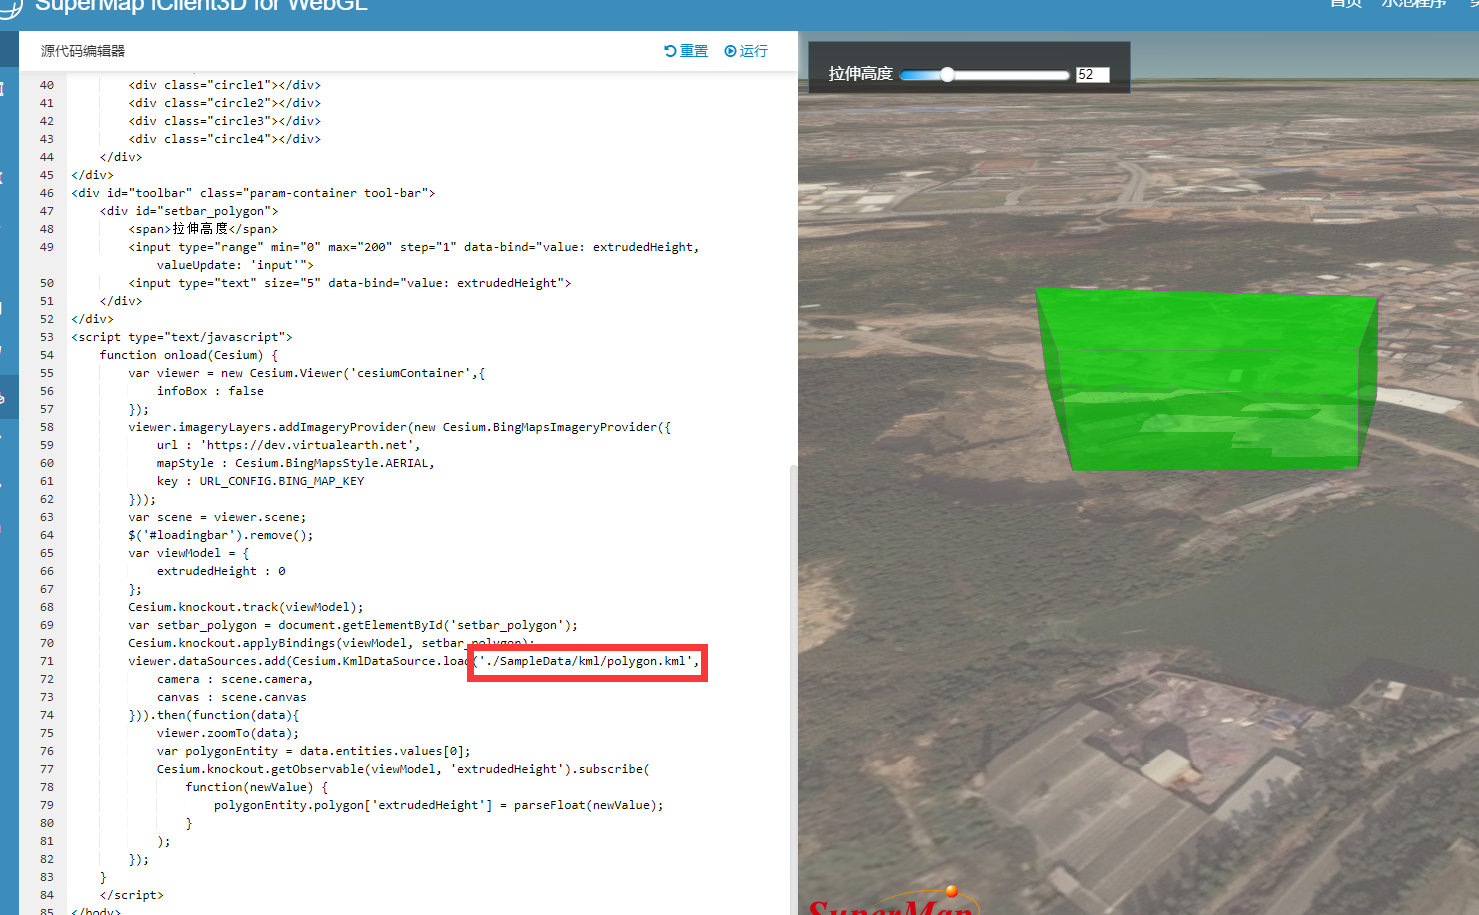
Task: Click the 'https://dev.virtualearth.net' url line
Action: pyautogui.click(x=288, y=445)
